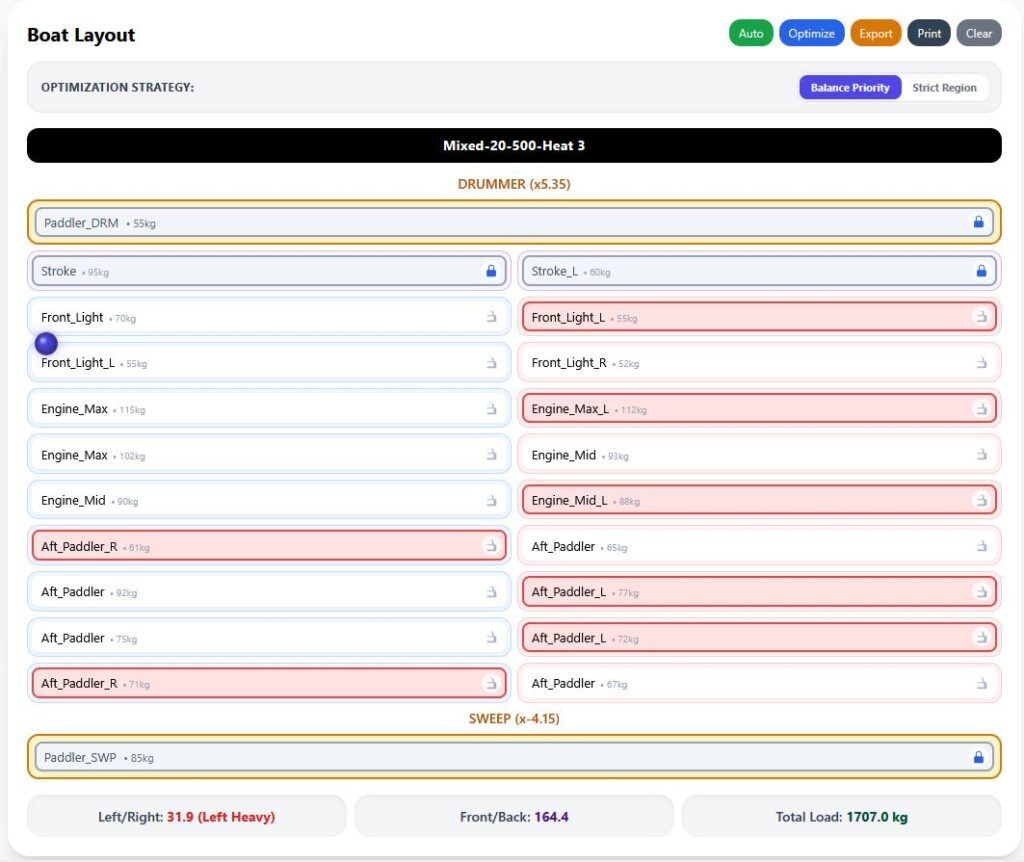Select the Aft_Paddler 65kg paddler name
Screen dimensions: 1024x862
point(563,547)
